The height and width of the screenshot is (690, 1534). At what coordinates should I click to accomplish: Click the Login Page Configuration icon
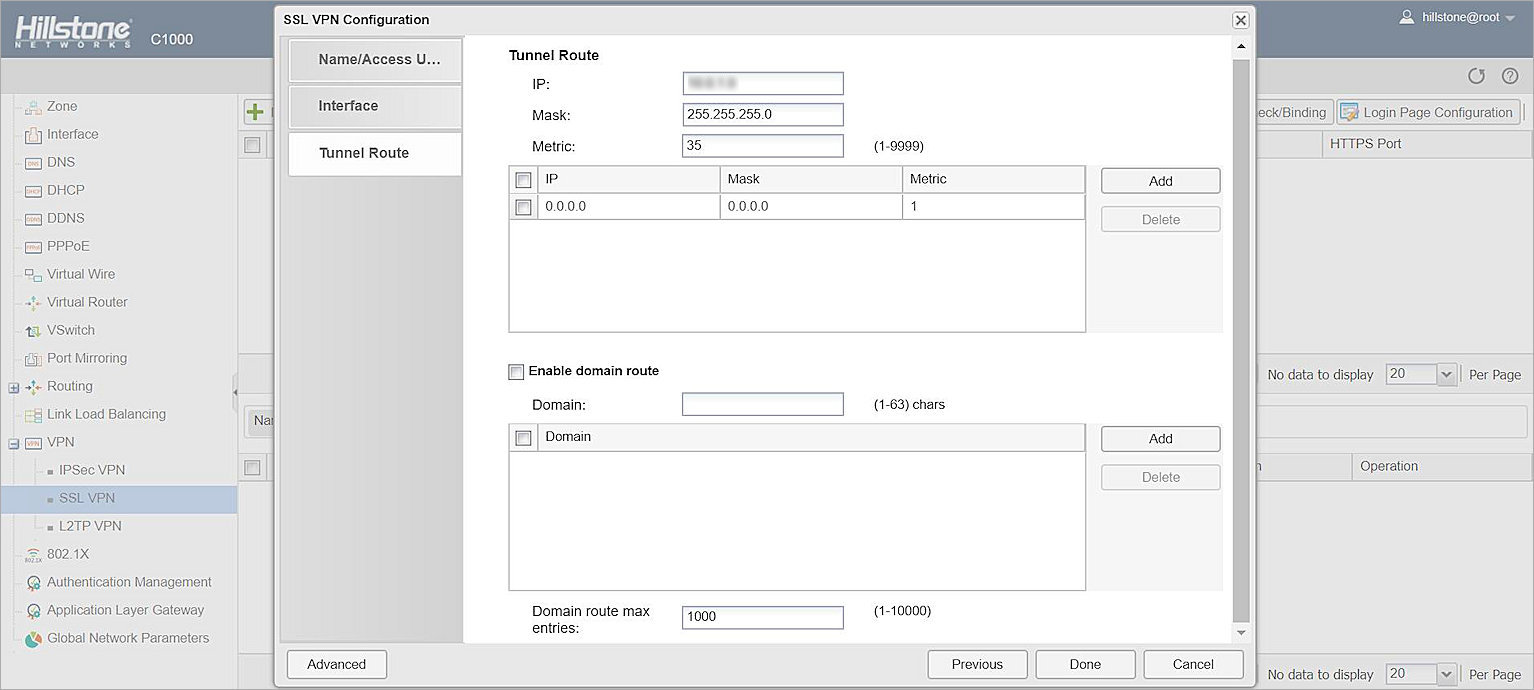[x=1349, y=112]
